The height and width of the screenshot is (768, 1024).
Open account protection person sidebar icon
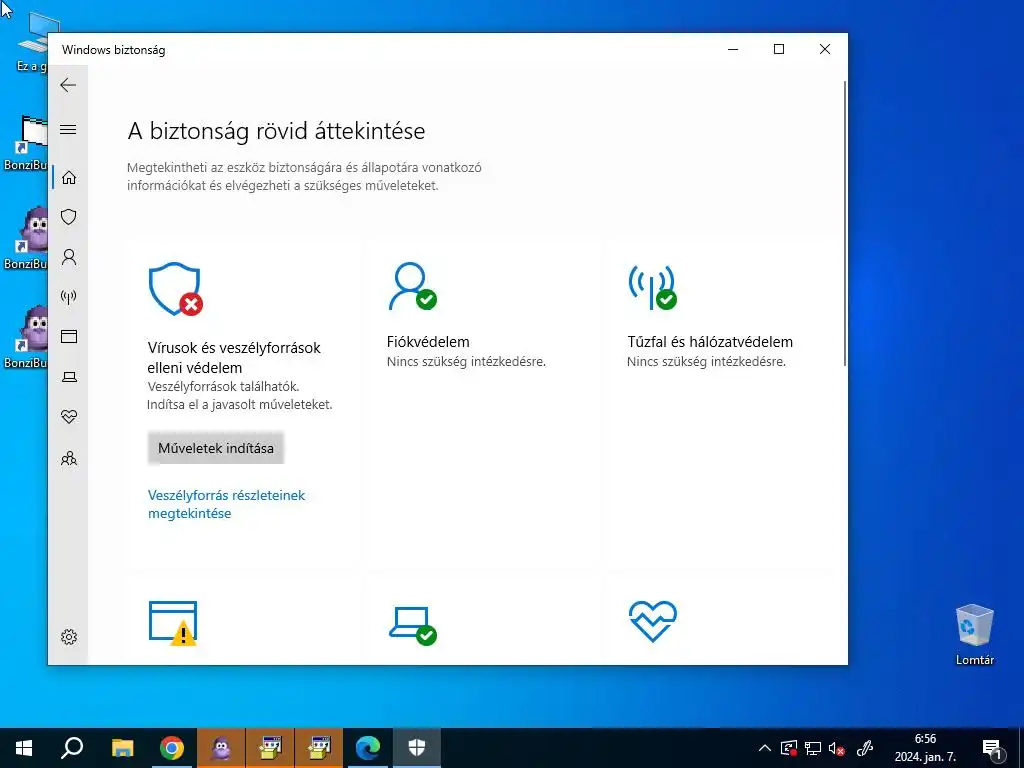coord(69,257)
